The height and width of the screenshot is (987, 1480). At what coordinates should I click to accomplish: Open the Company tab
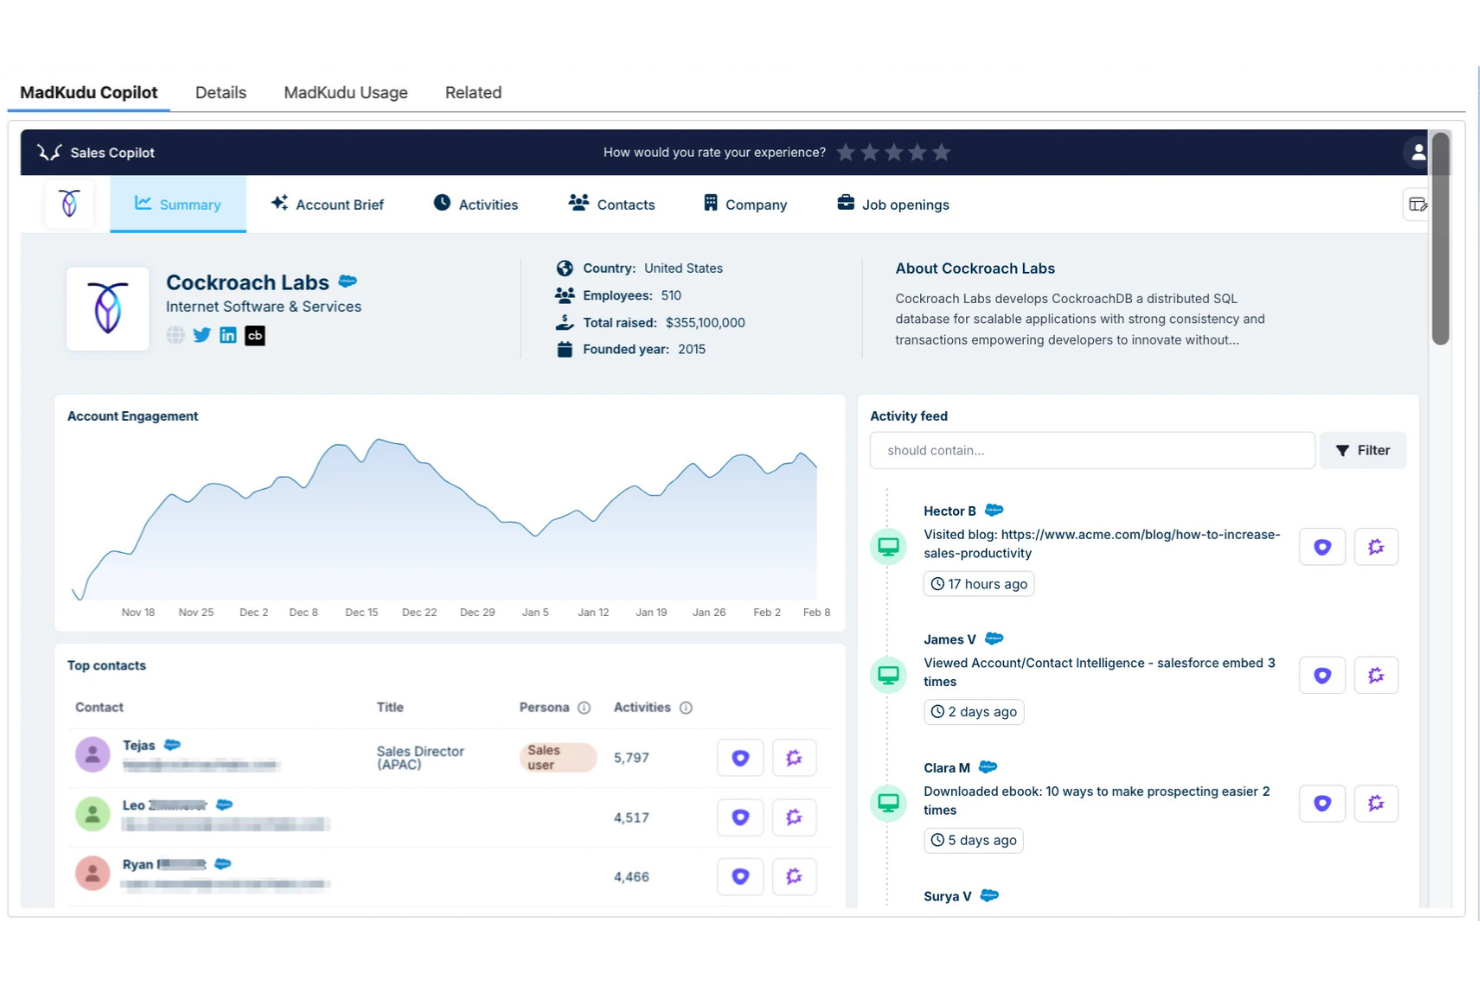(745, 204)
